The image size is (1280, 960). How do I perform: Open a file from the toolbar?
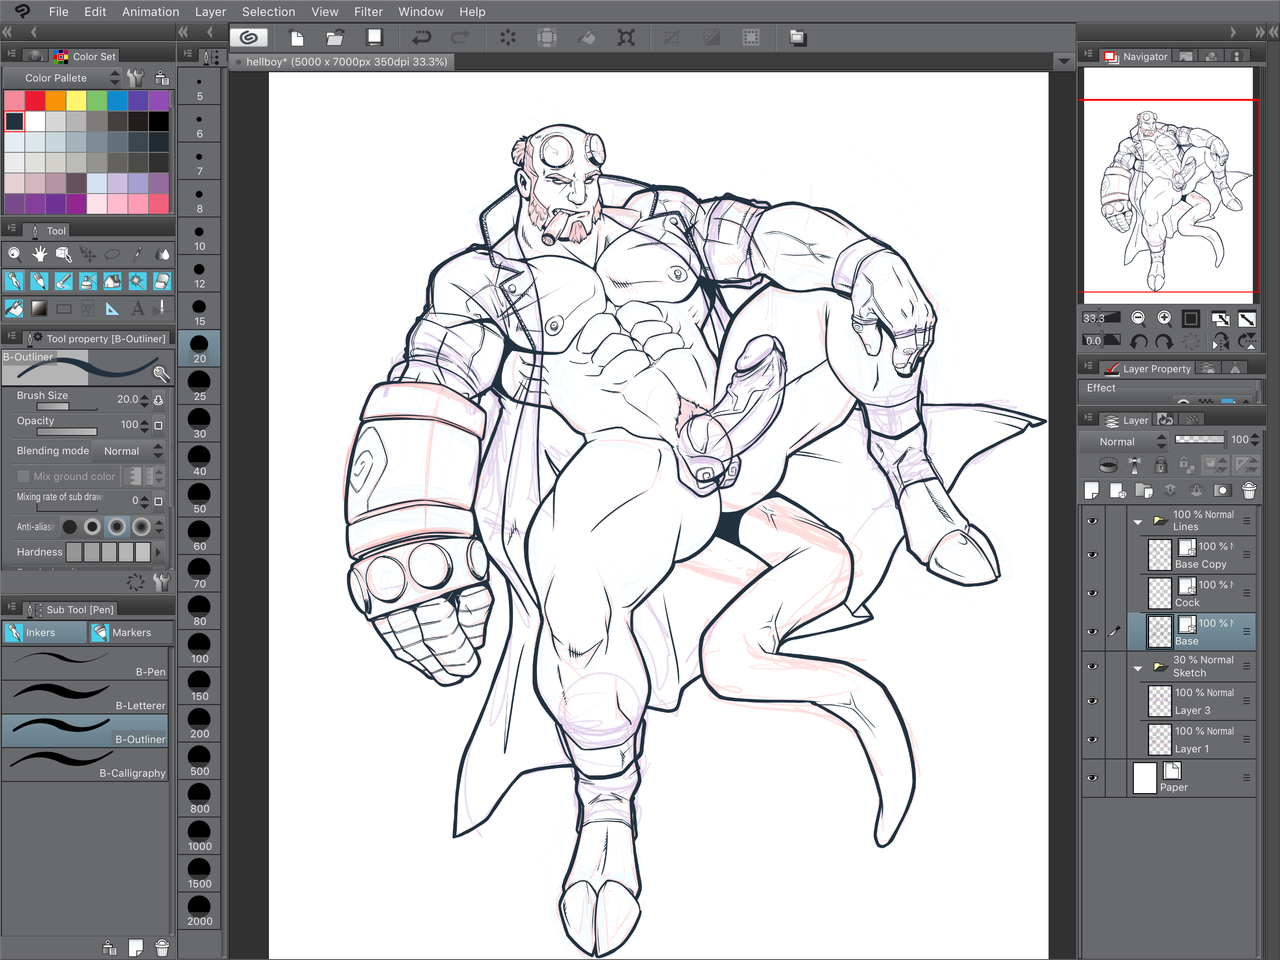(x=335, y=38)
